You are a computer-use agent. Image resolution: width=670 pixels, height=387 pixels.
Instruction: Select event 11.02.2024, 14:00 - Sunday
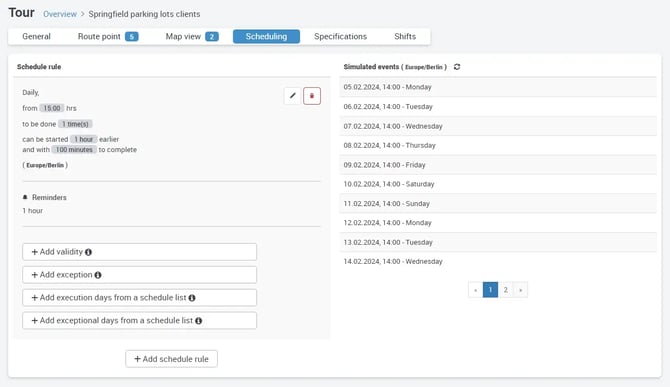(x=498, y=204)
